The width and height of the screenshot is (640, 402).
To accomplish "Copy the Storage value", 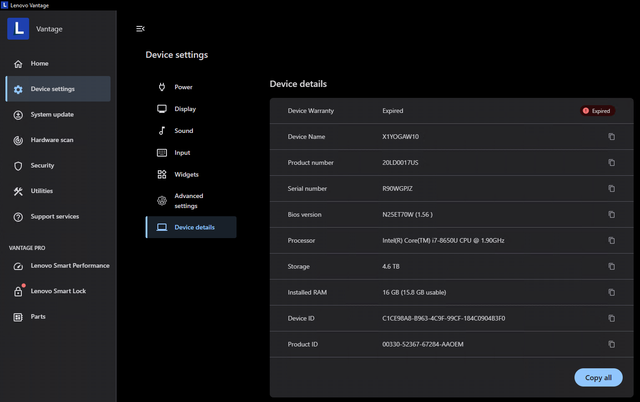I will pyautogui.click(x=611, y=267).
